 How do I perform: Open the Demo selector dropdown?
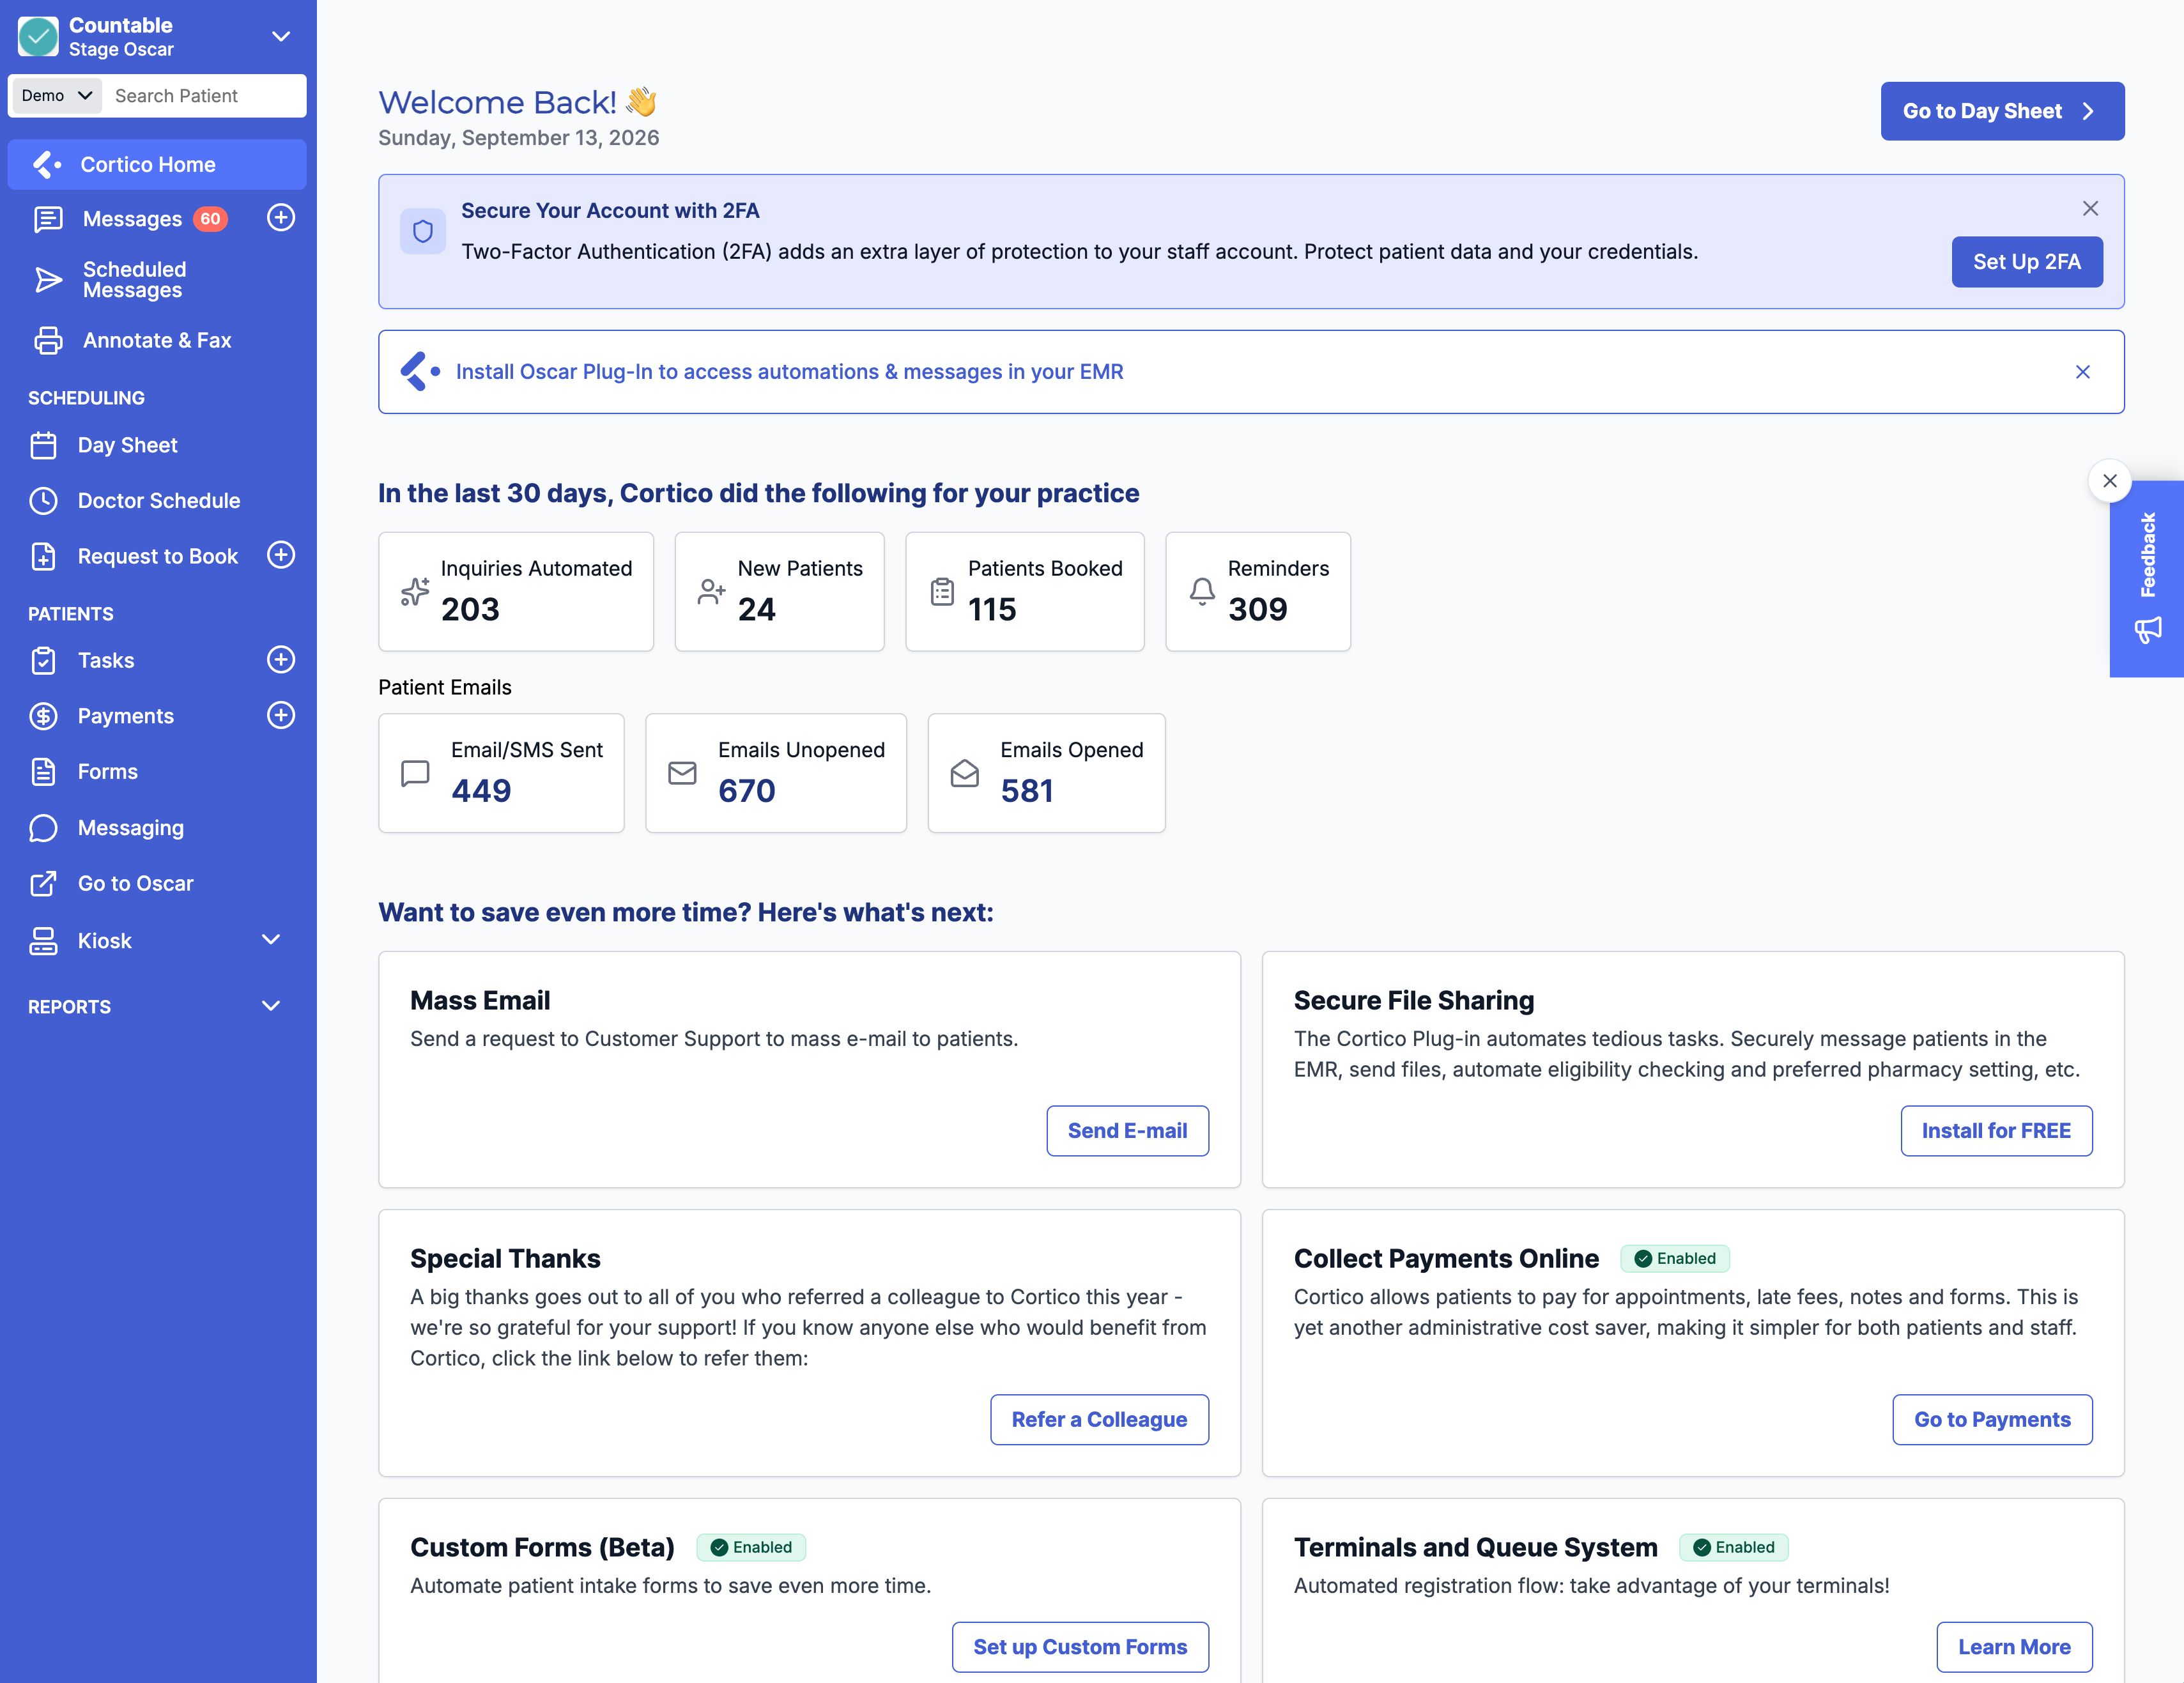pos(56,95)
